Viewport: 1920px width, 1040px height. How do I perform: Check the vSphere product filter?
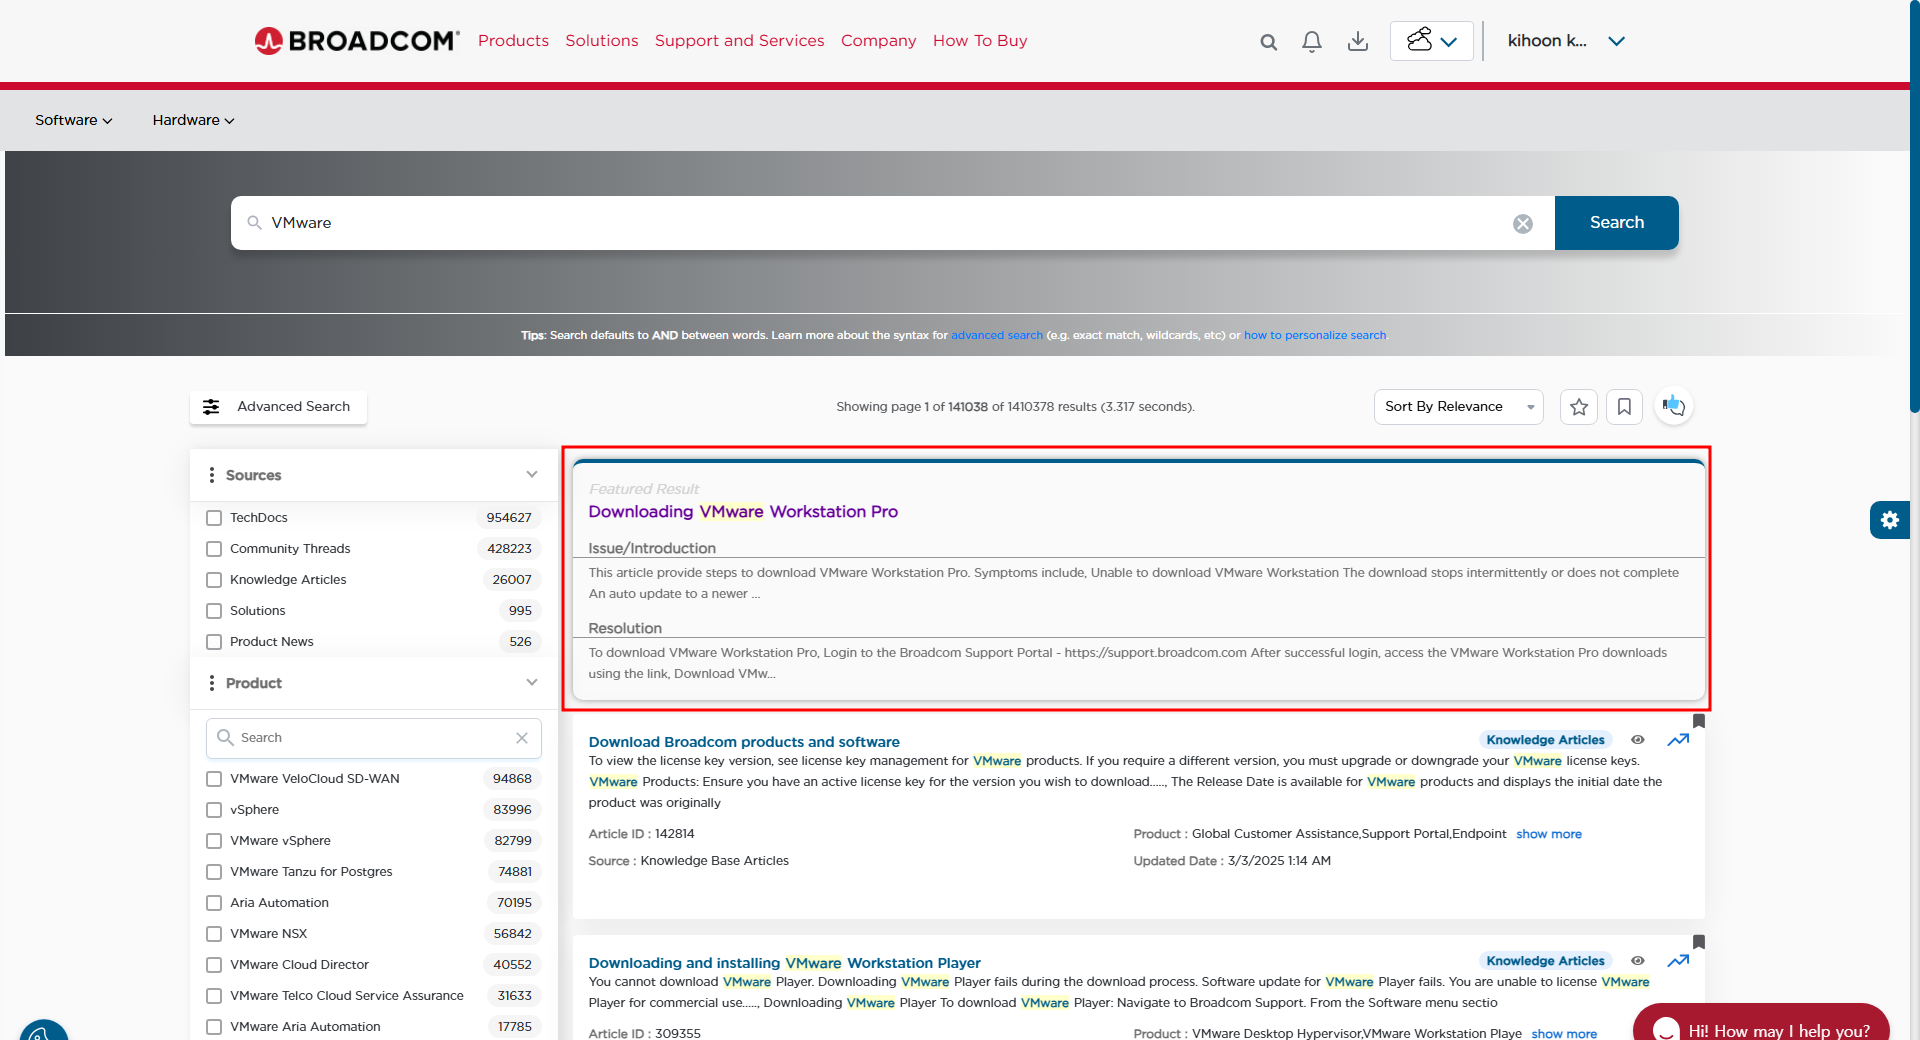coord(214,810)
